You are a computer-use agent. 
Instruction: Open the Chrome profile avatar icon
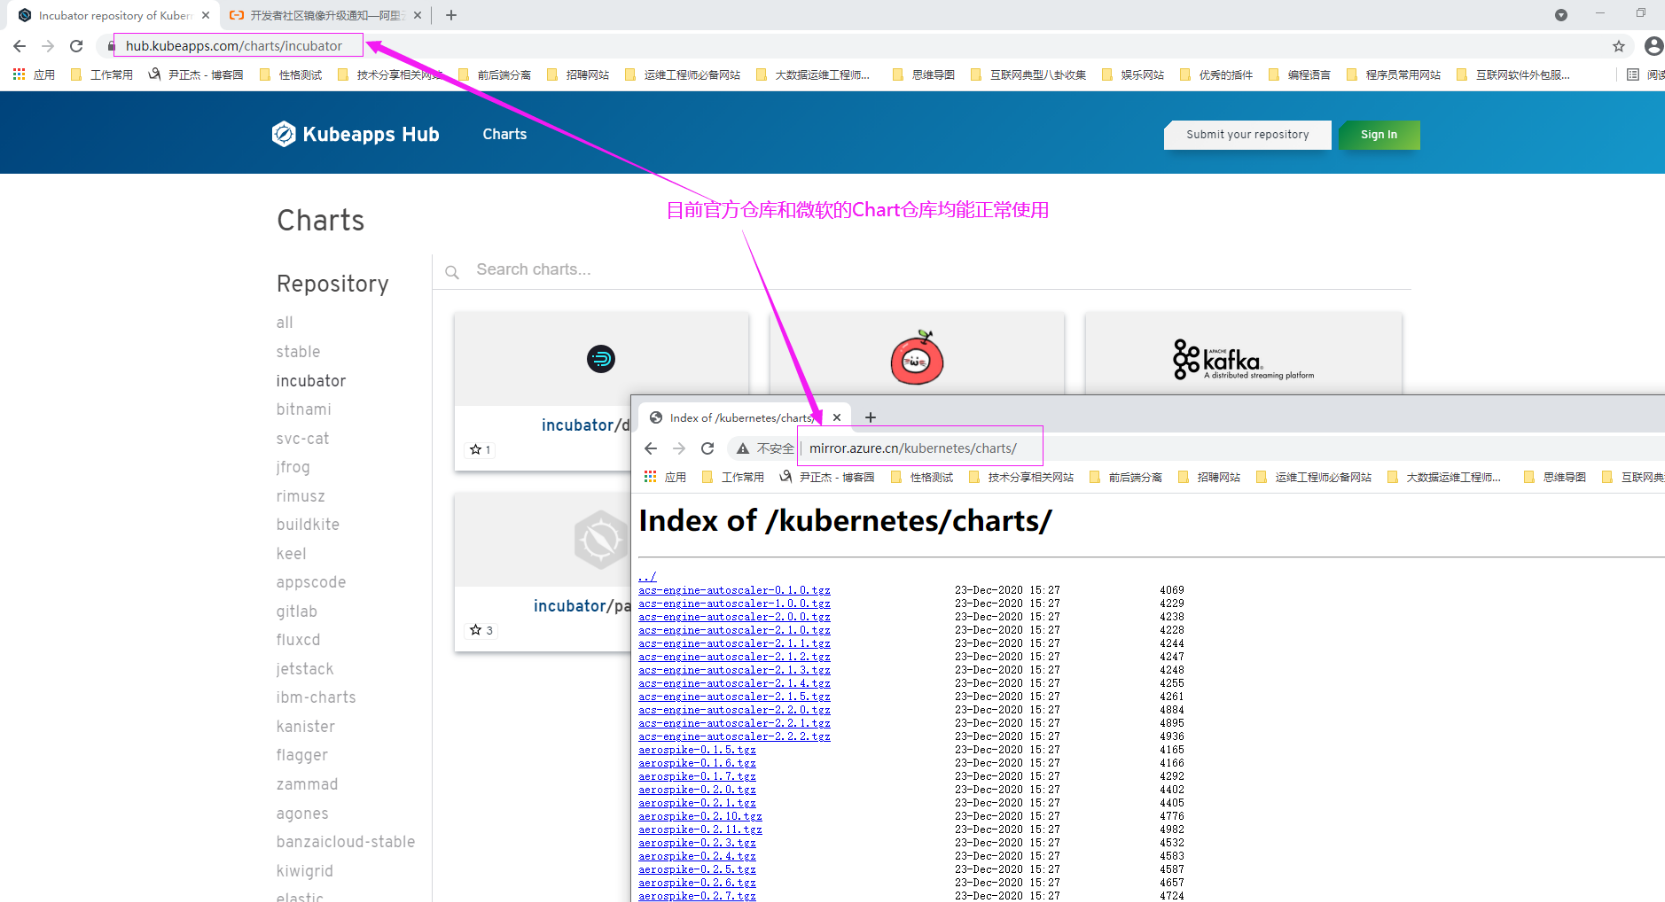[x=1653, y=46]
